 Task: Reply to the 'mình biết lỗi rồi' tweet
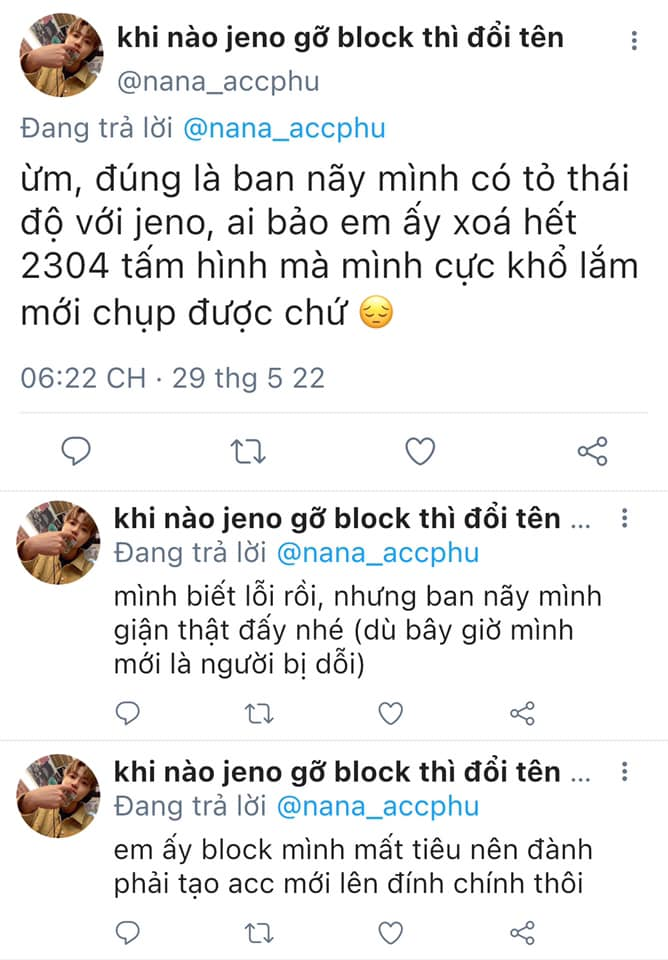(127, 713)
